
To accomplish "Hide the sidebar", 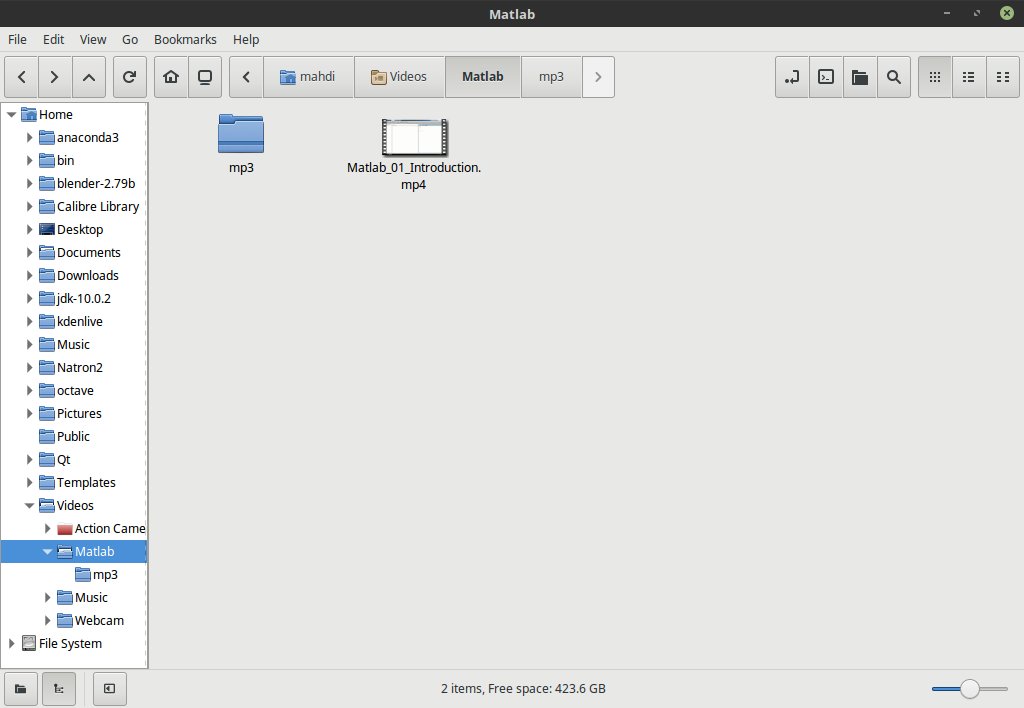I will (110, 688).
